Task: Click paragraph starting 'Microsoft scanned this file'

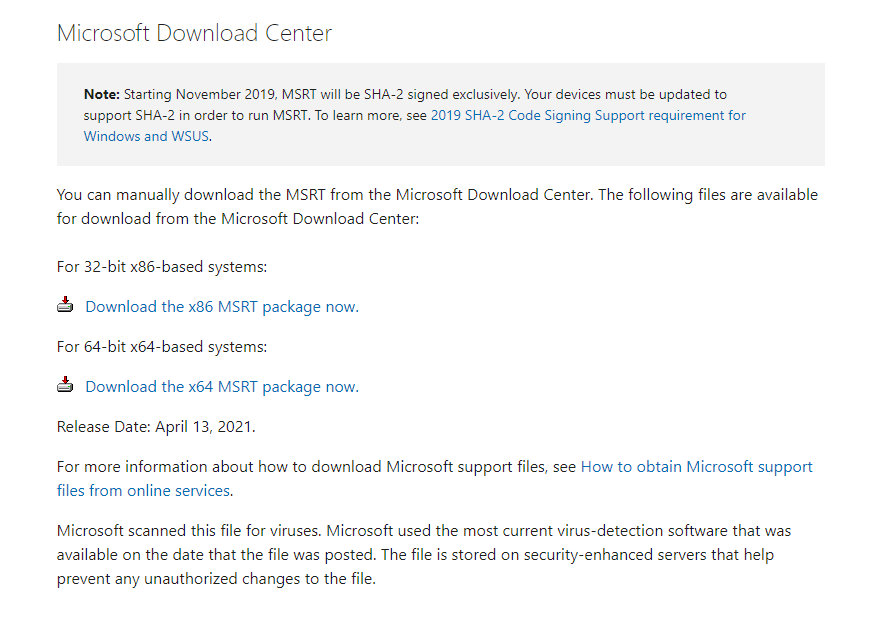Action: pos(424,555)
